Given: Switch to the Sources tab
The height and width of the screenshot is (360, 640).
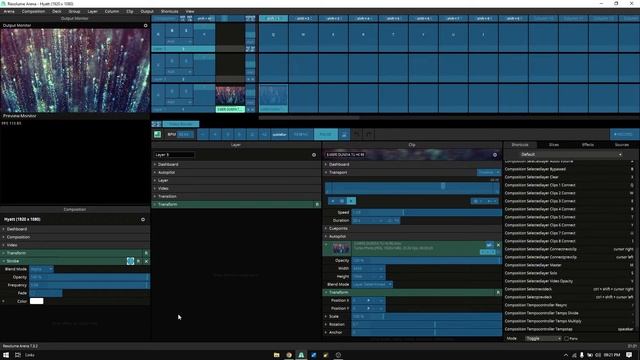Looking at the screenshot, I should (x=622, y=145).
